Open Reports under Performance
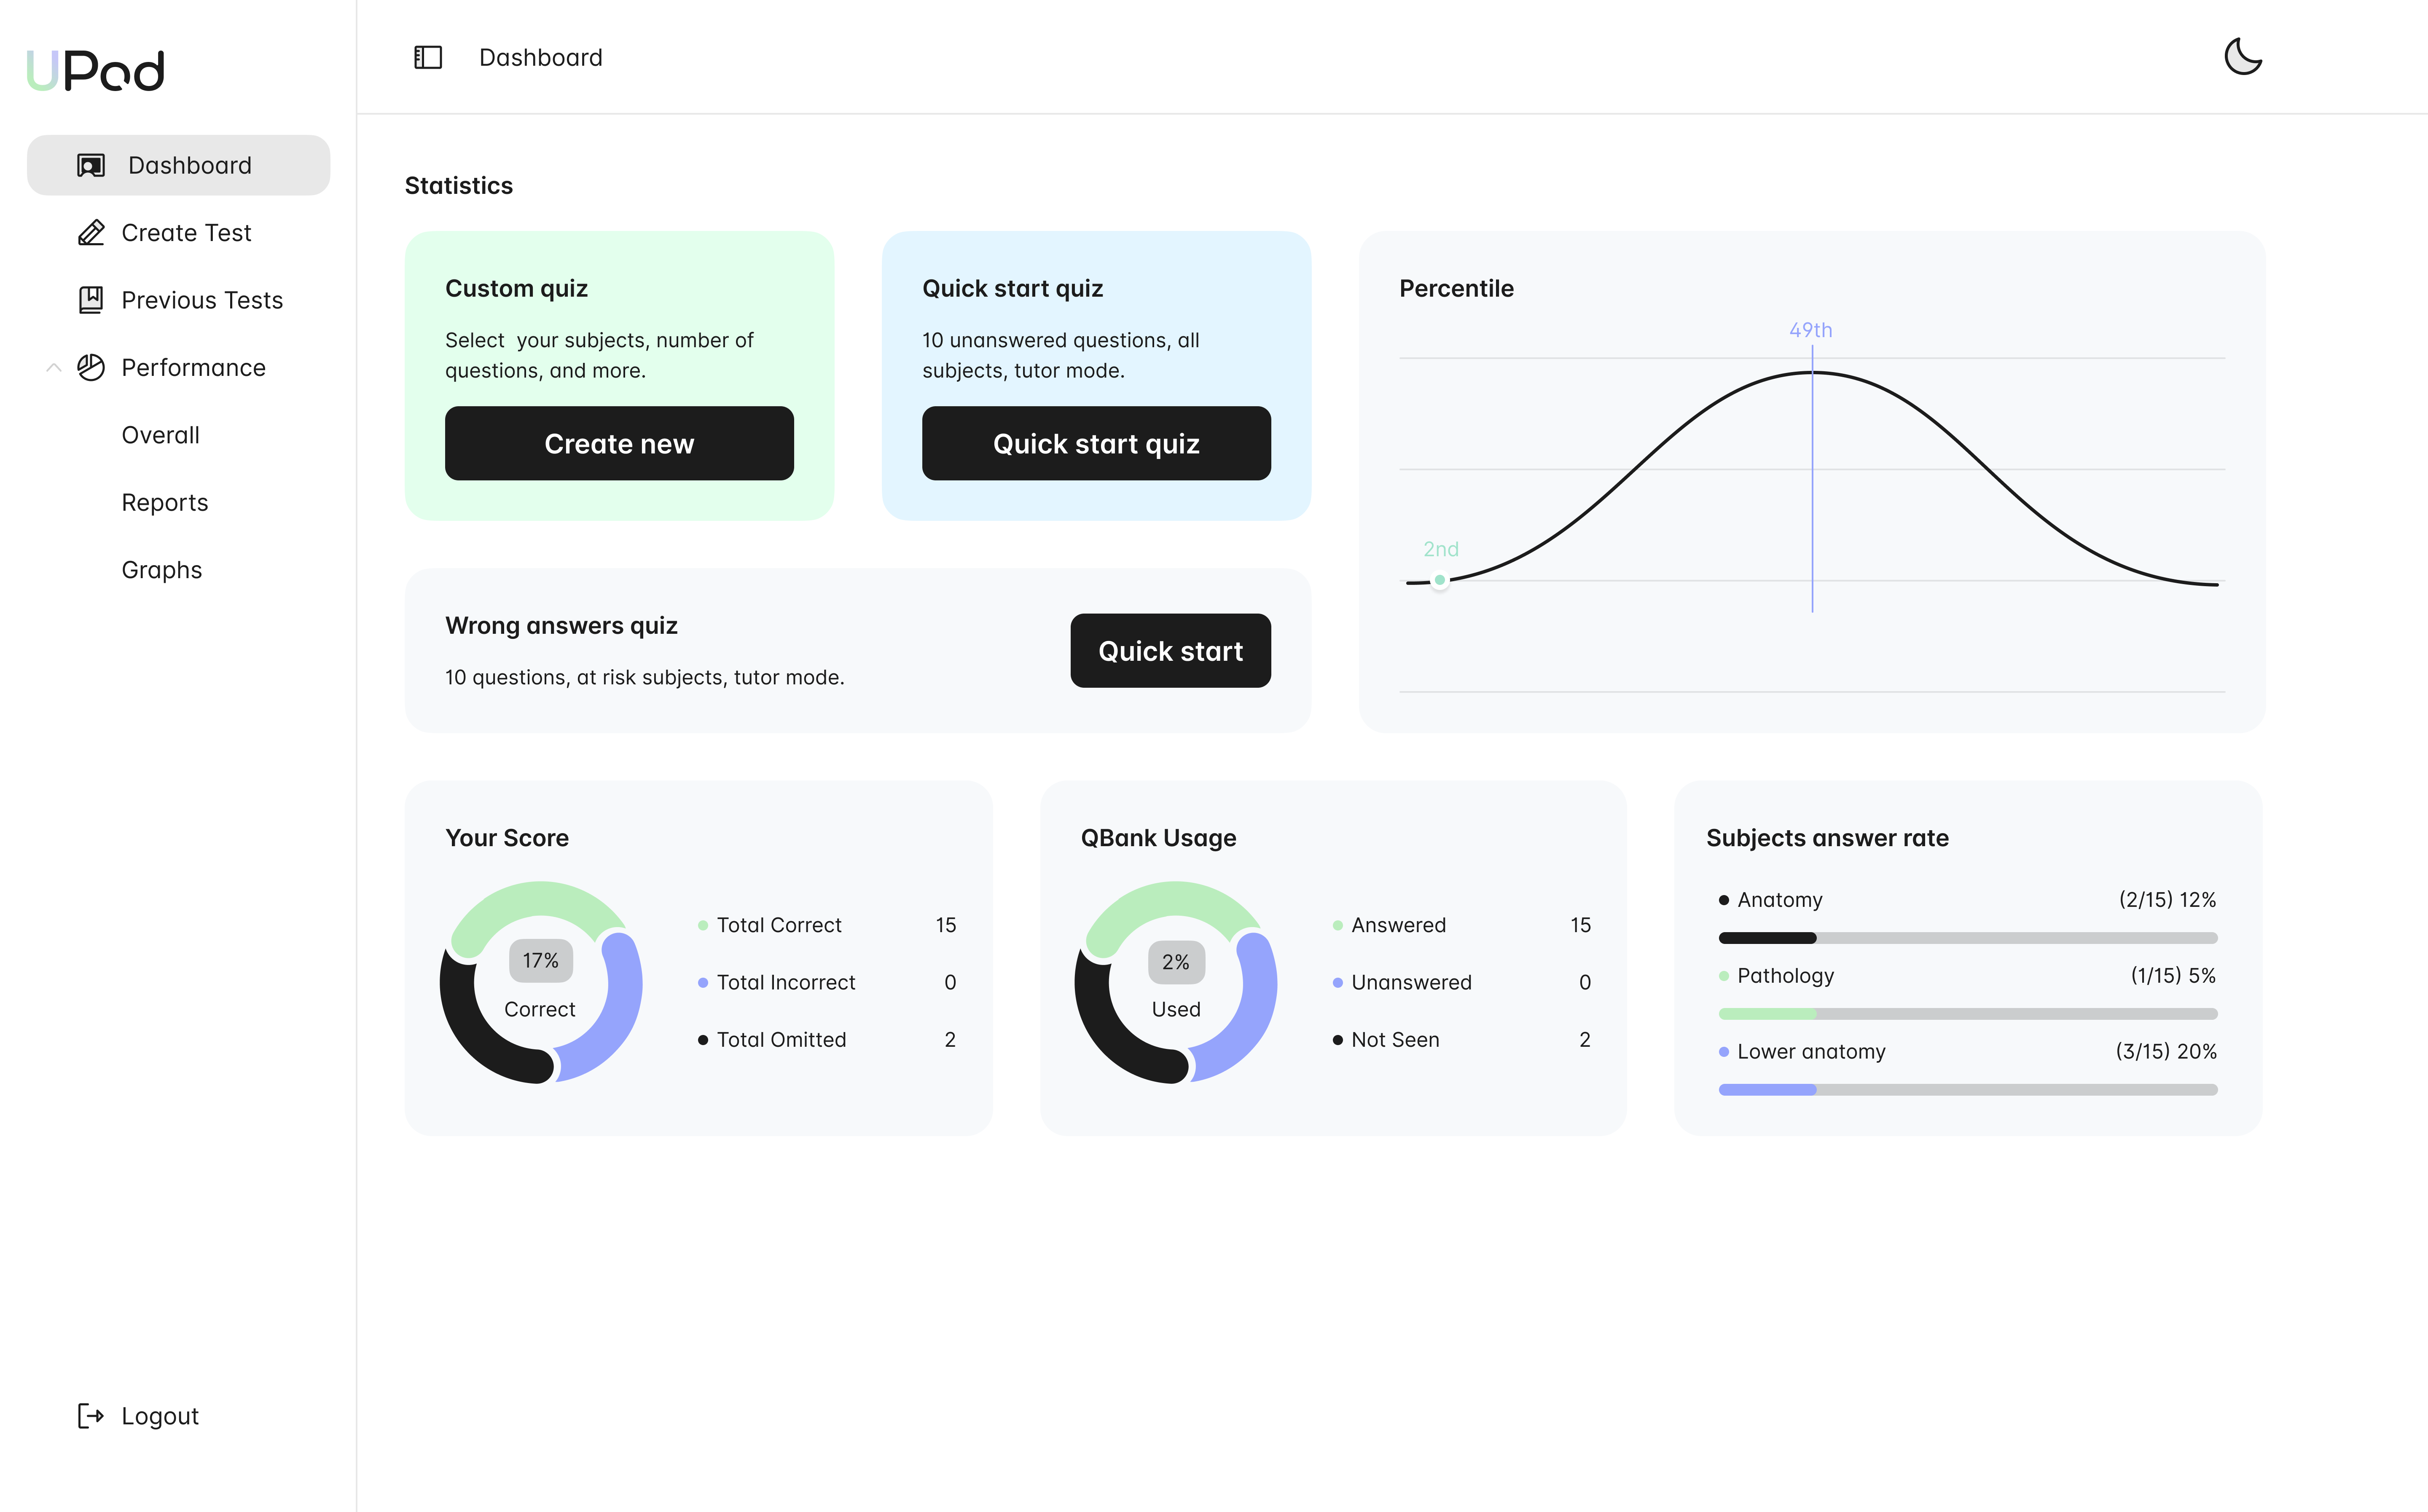Viewport: 2428px width, 1512px height. [x=165, y=502]
